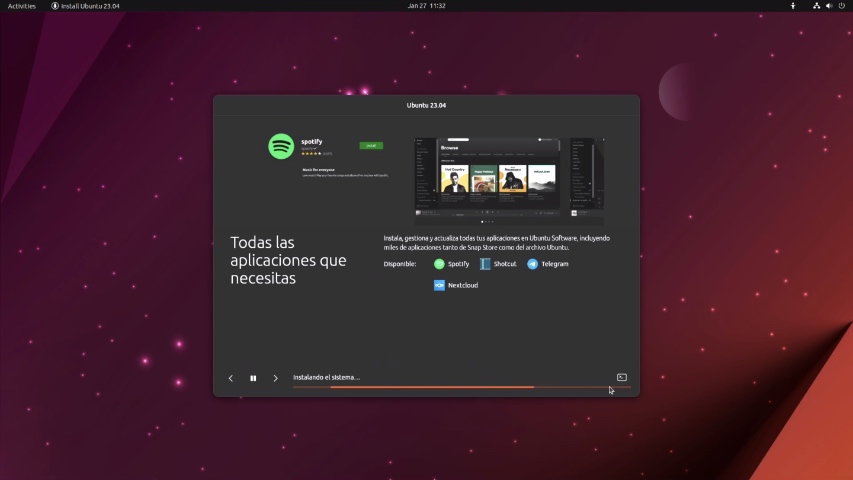
Task: Pause the installer slideshow
Action: [253, 378]
